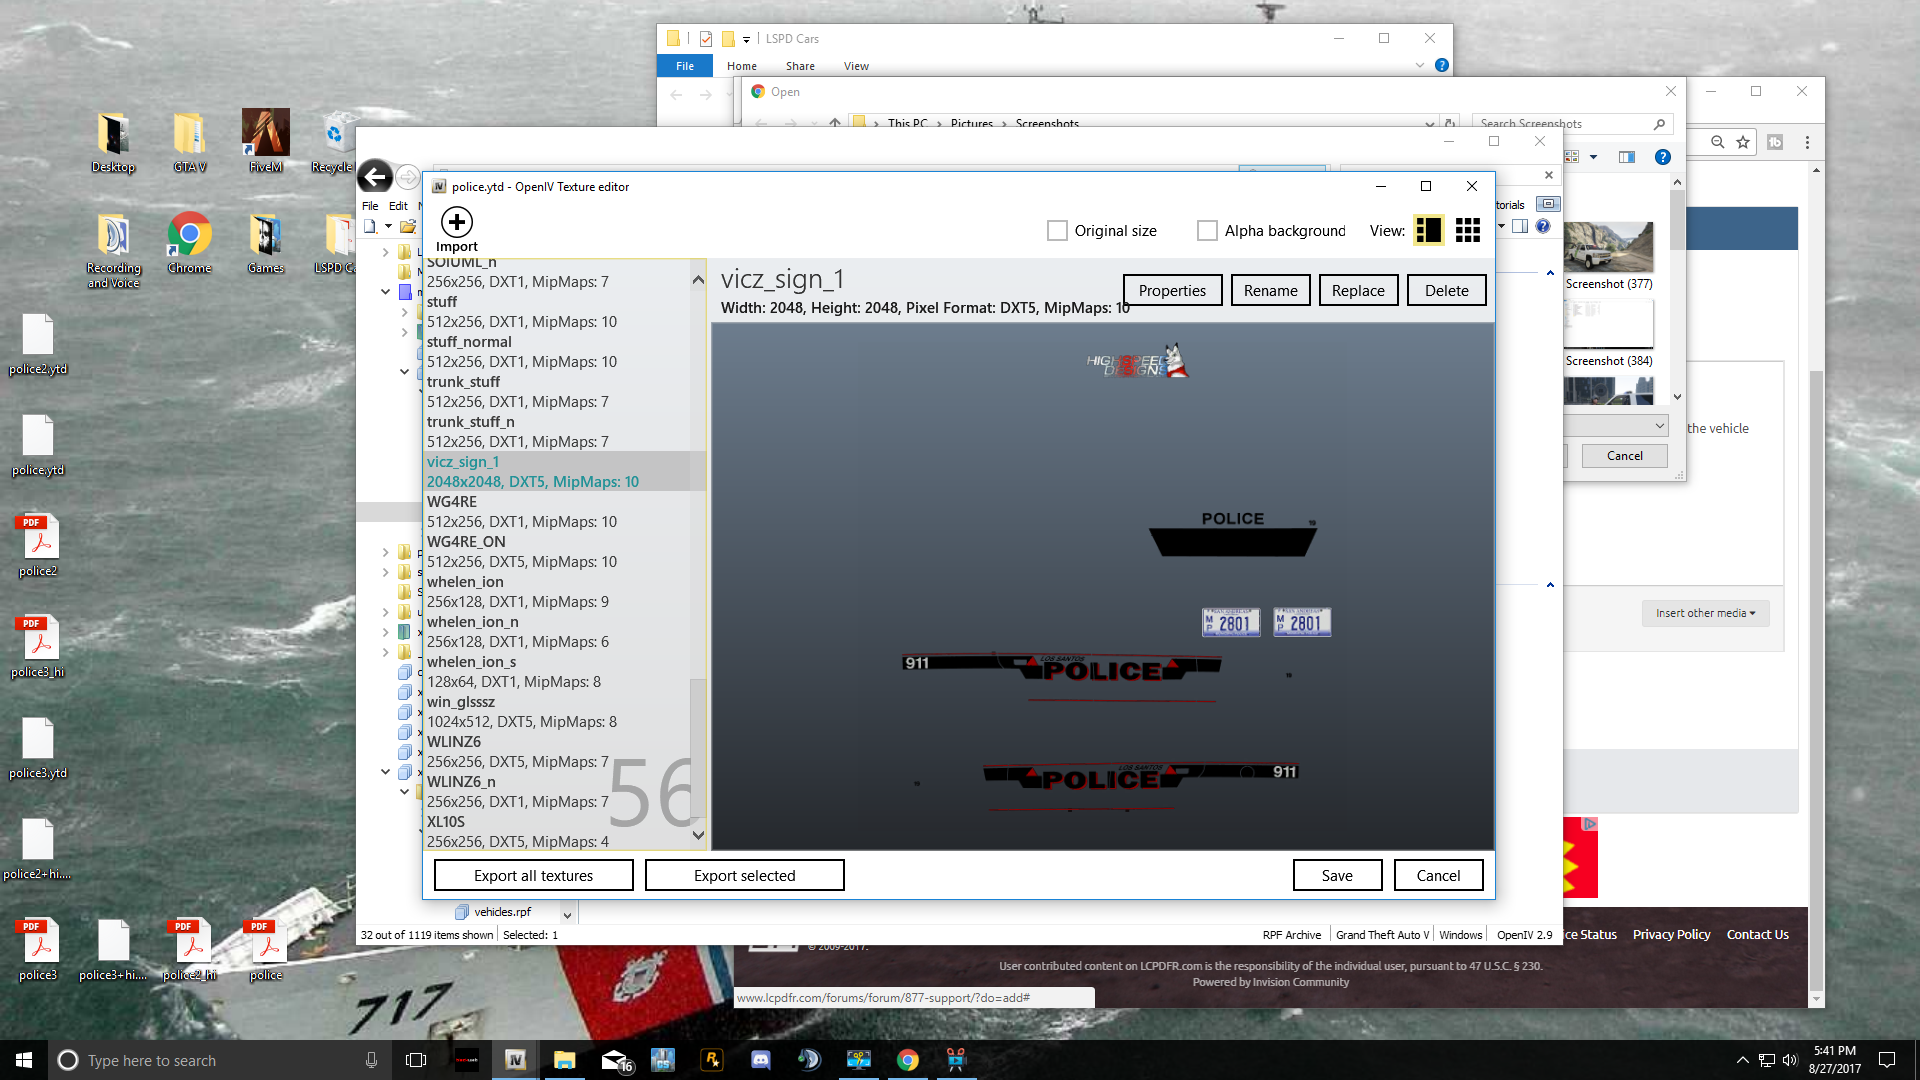Open Insert other media dropdown
Viewport: 1920px width, 1080px height.
tap(1705, 613)
